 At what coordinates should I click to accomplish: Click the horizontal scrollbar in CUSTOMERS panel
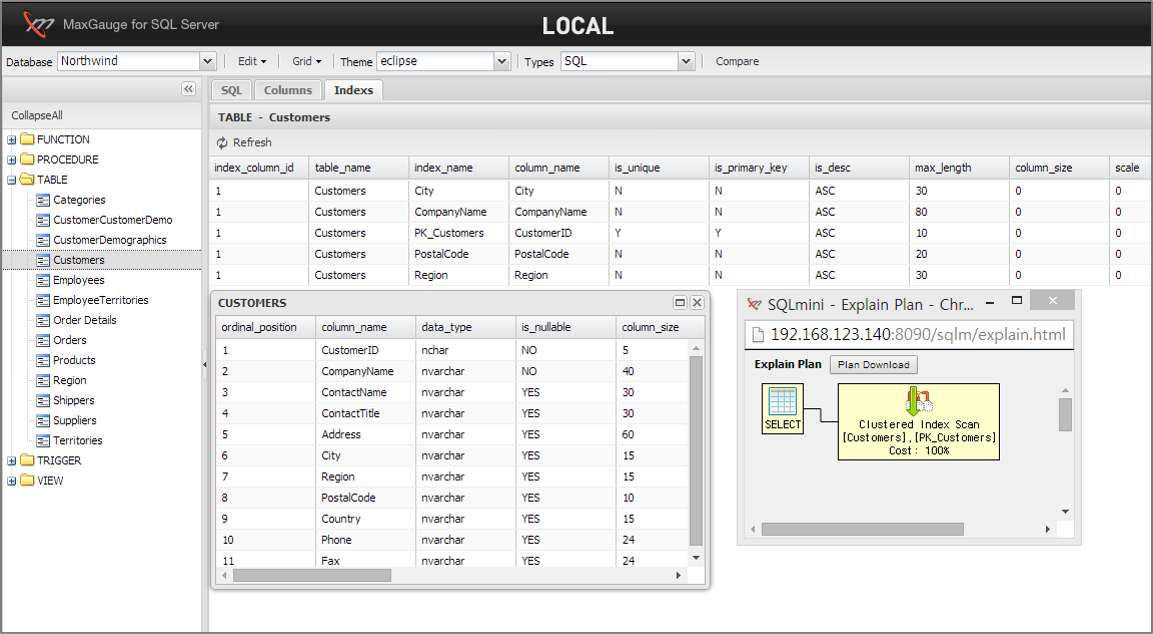coord(313,575)
